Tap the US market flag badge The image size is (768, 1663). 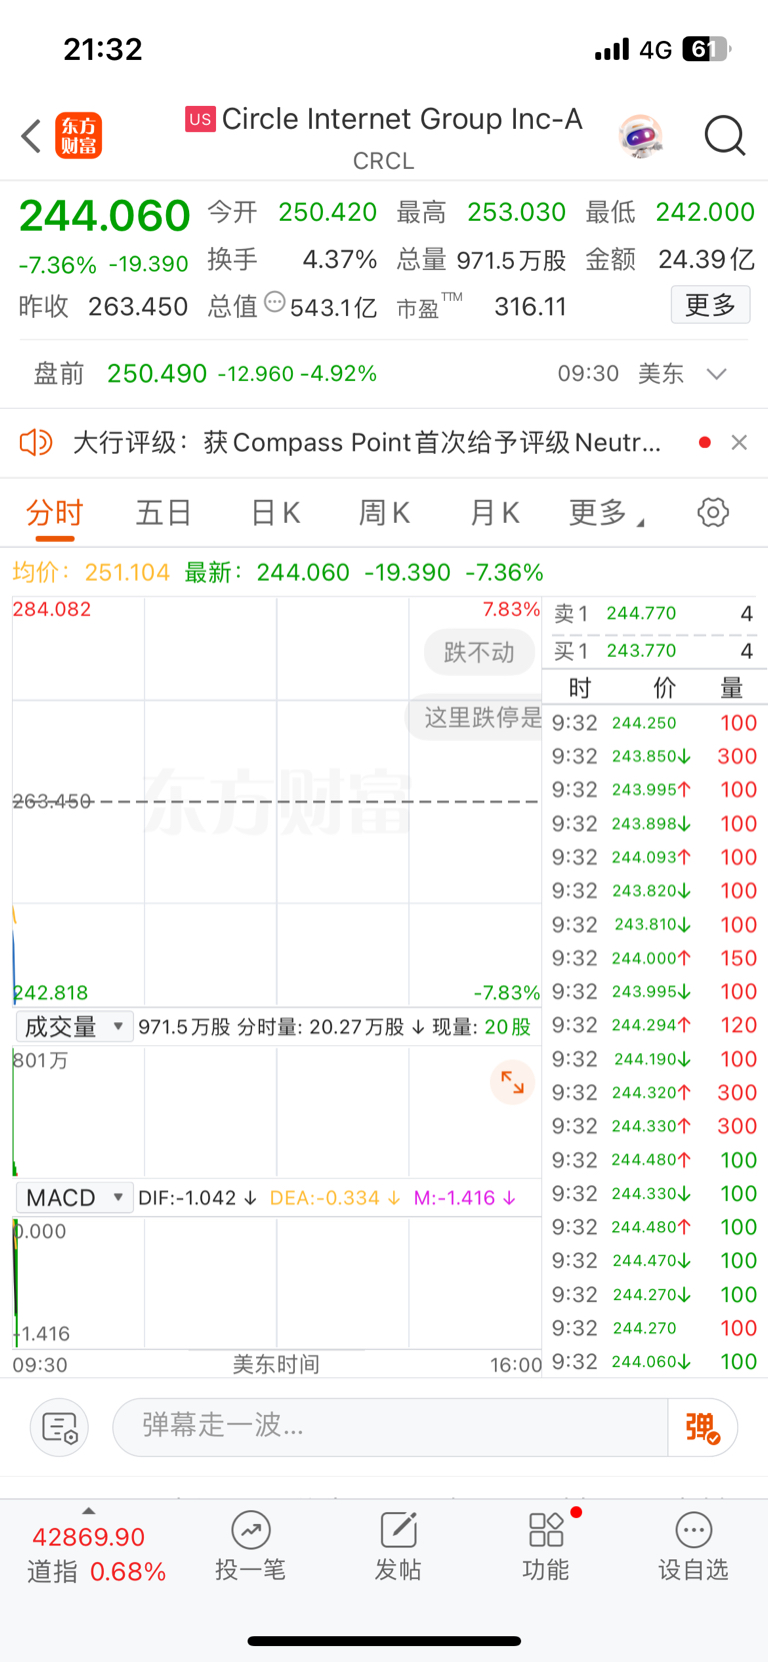pos(200,120)
